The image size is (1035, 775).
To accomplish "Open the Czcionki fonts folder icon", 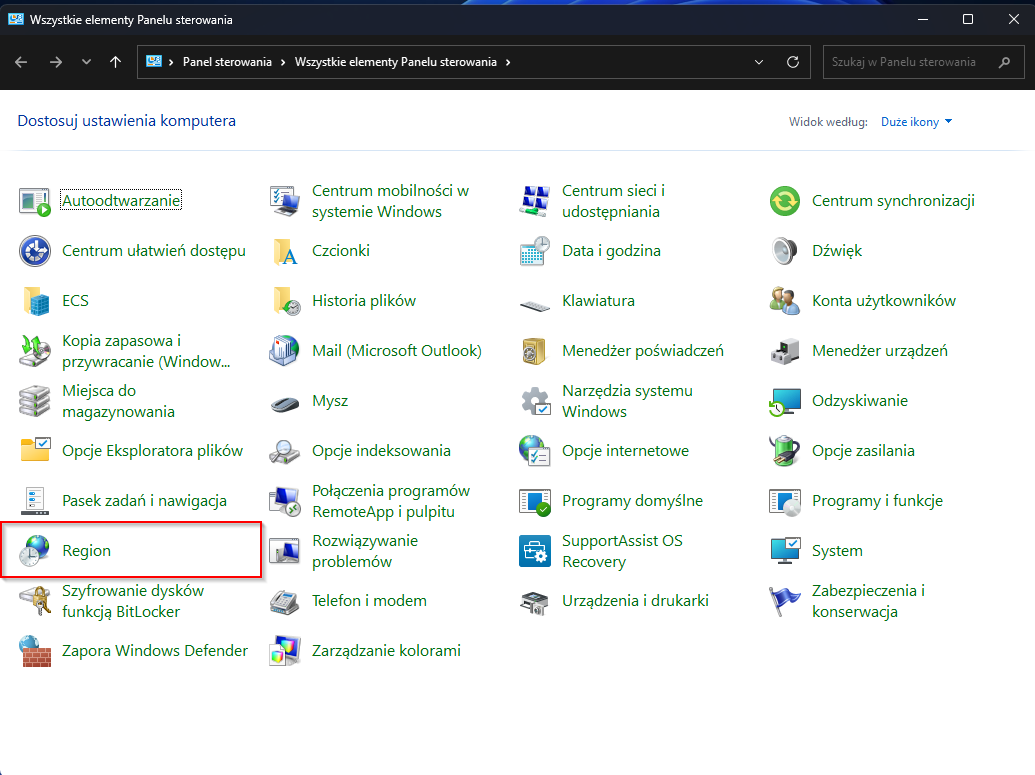I will (x=285, y=251).
